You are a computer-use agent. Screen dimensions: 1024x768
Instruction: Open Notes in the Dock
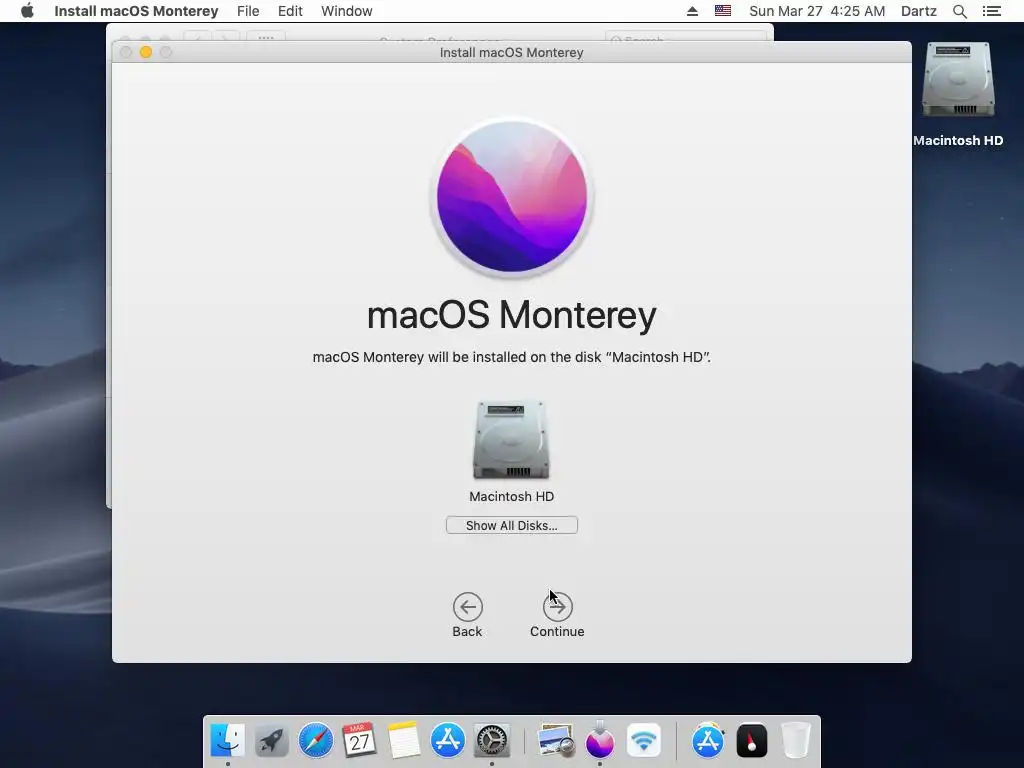(403, 741)
